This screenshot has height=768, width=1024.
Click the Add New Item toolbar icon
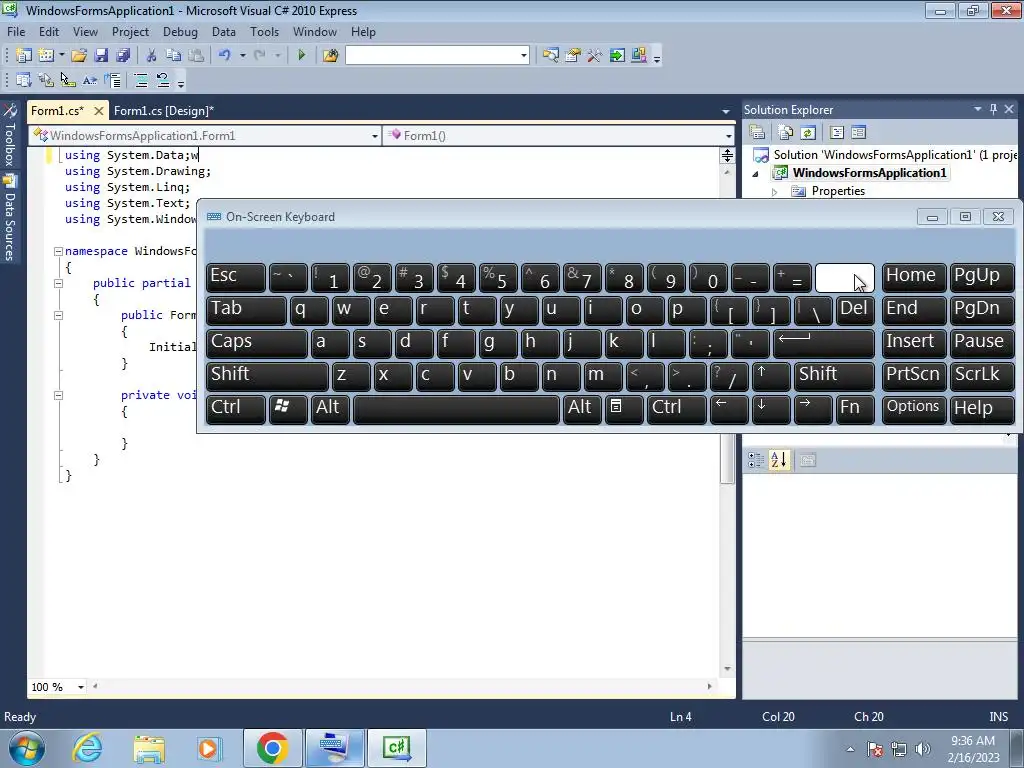46,56
